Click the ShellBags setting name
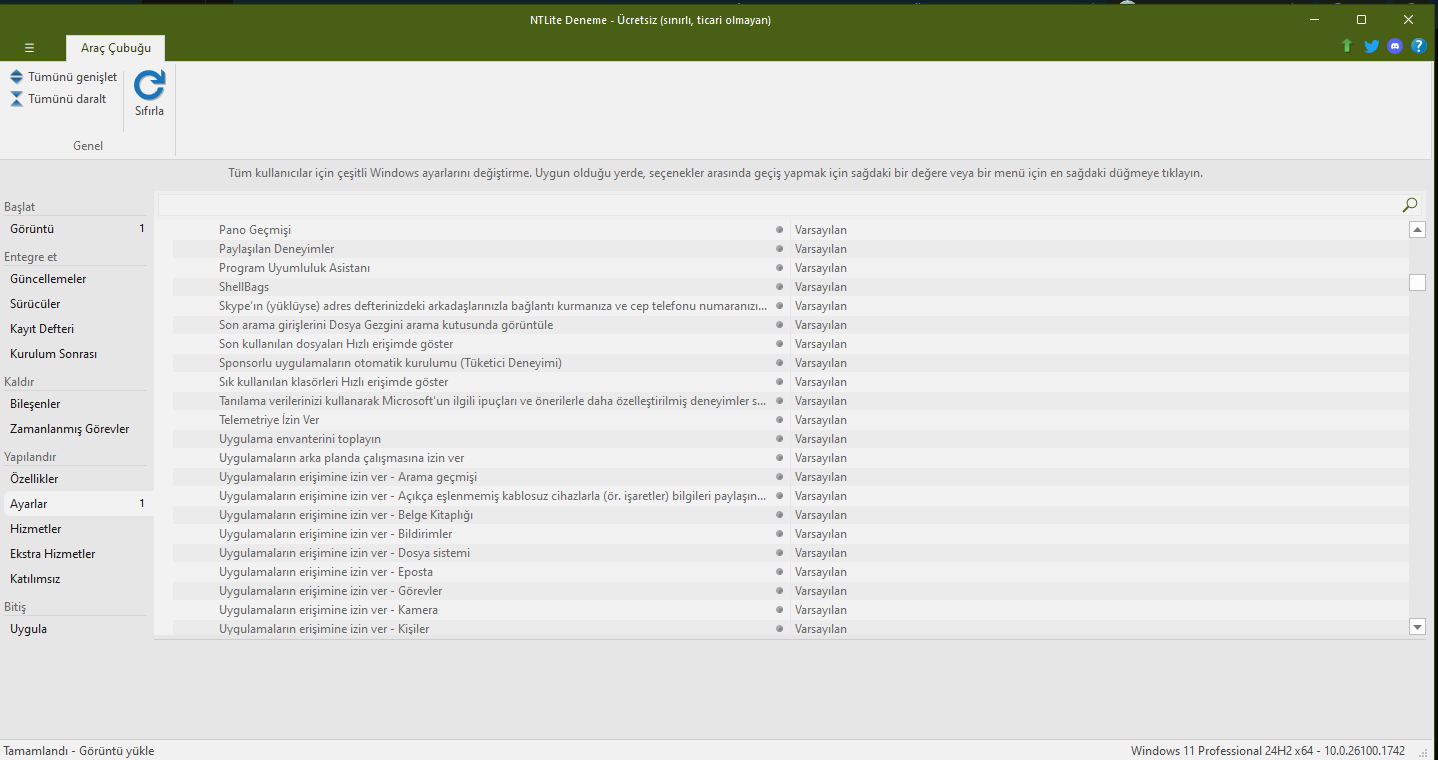This screenshot has height=760, width=1438. tap(244, 287)
